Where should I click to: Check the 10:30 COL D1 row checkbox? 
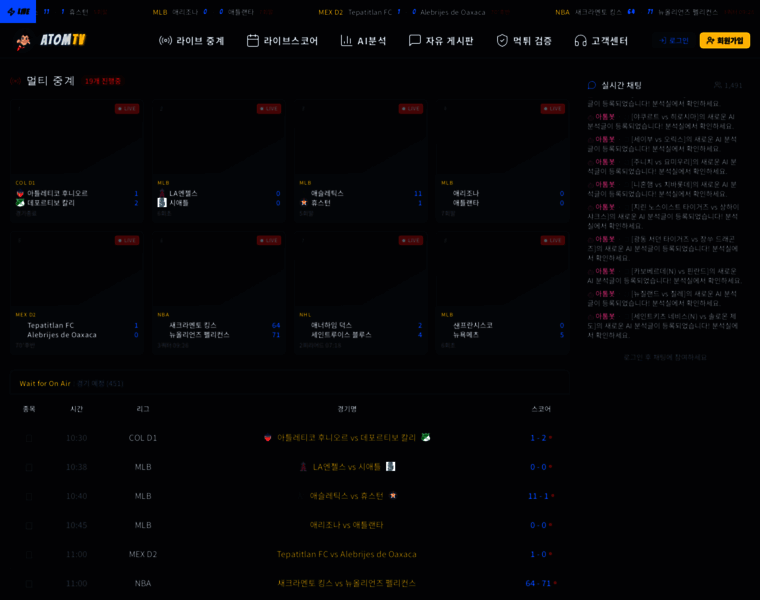pos(29,438)
